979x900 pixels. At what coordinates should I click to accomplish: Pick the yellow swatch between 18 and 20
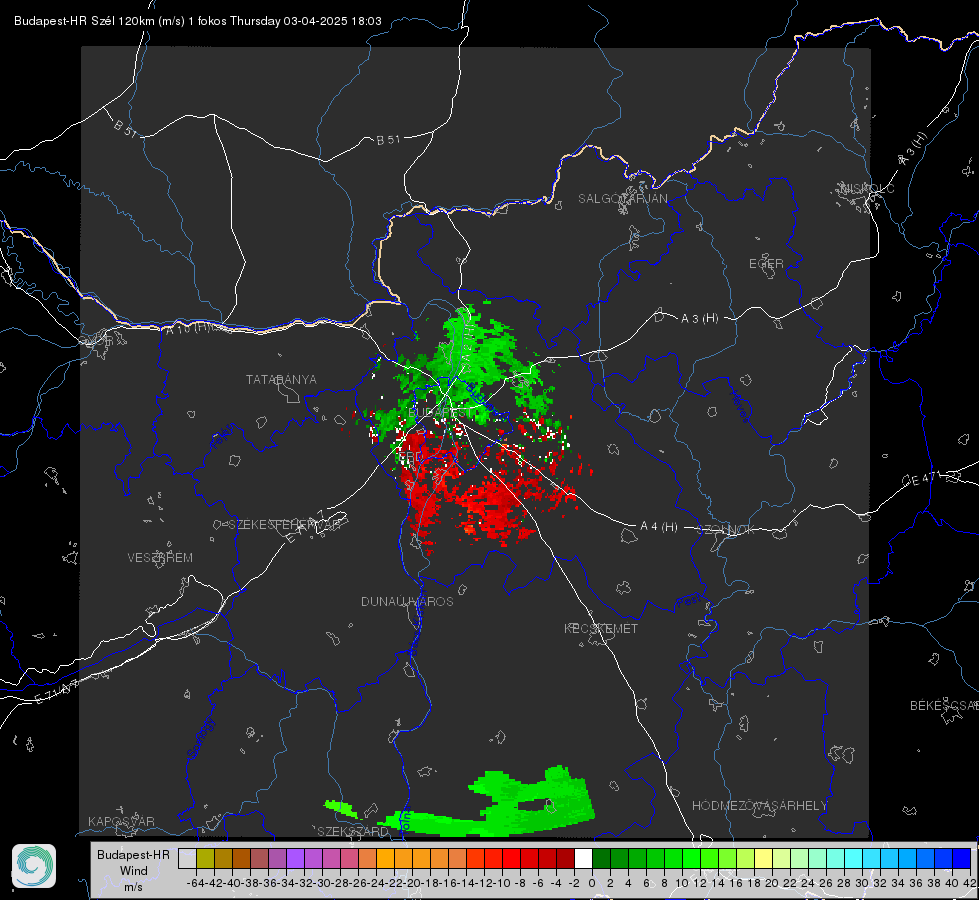point(764,858)
